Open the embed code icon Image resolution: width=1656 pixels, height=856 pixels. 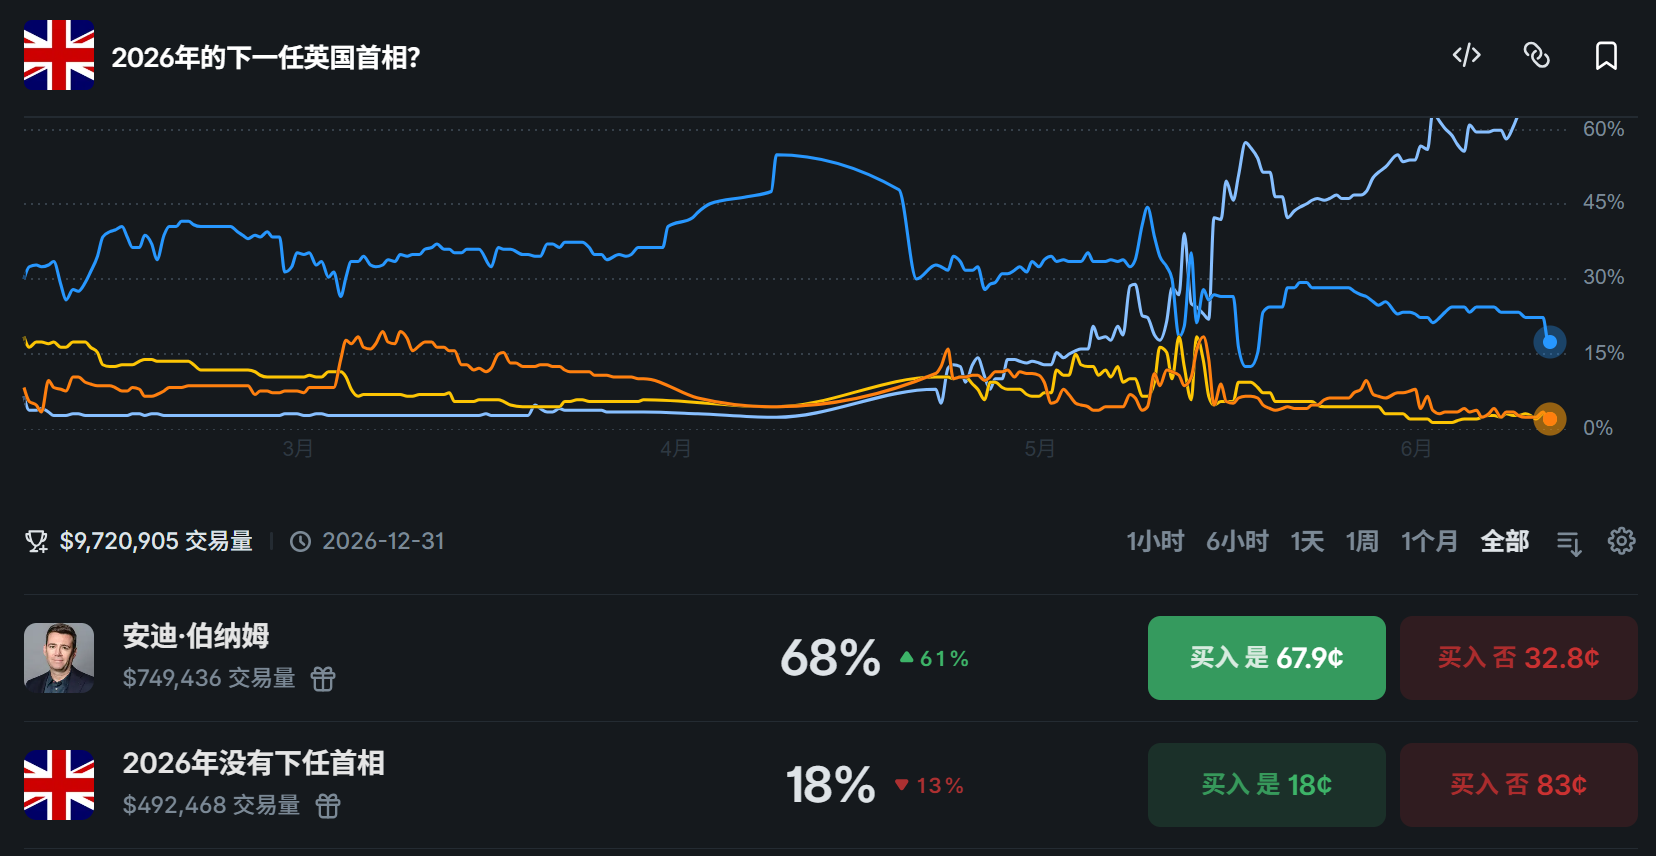pos(1466,55)
